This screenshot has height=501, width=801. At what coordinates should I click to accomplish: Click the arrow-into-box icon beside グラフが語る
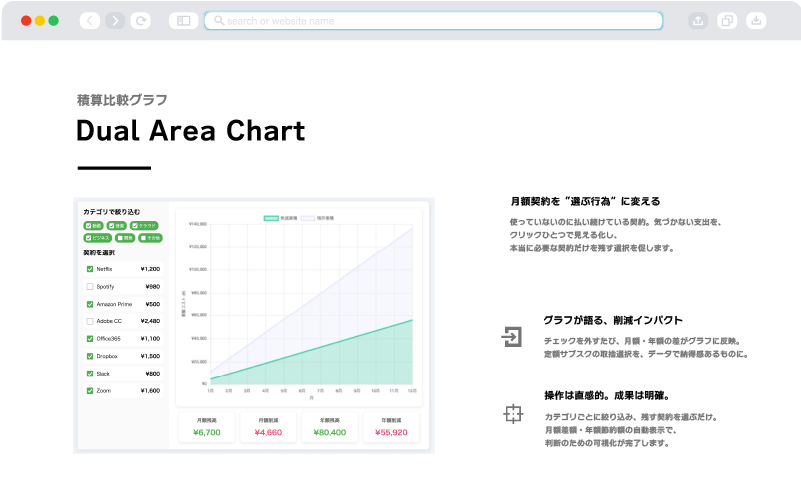pyautogui.click(x=512, y=336)
